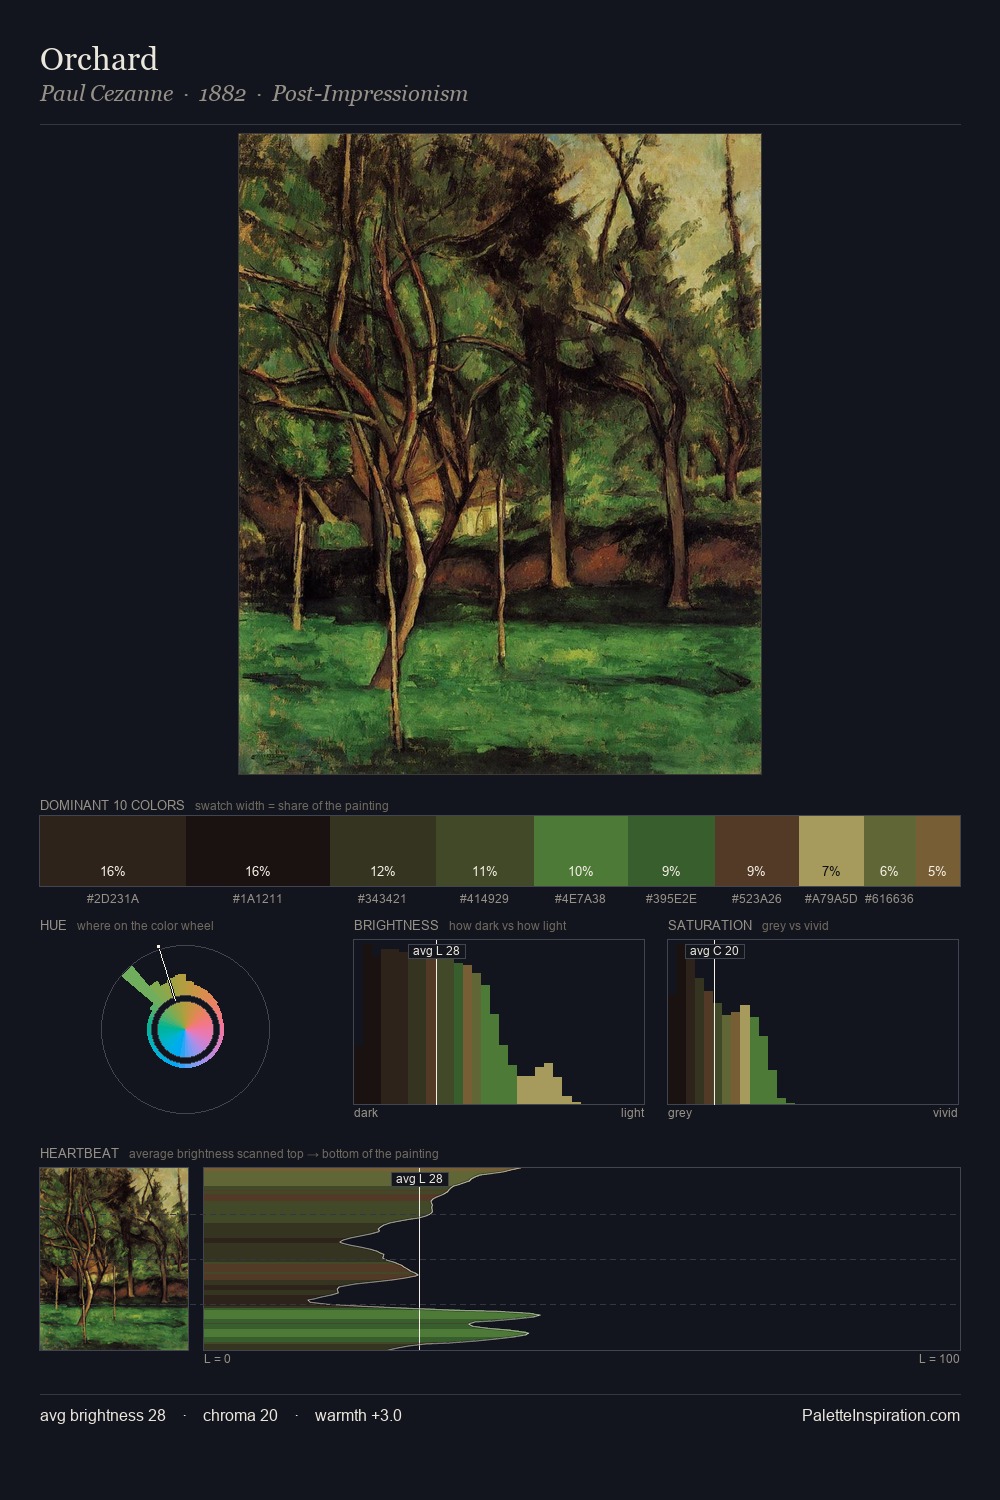Click the 'chroma 20' footer stat
The image size is (1000, 1500).
[240, 1416]
